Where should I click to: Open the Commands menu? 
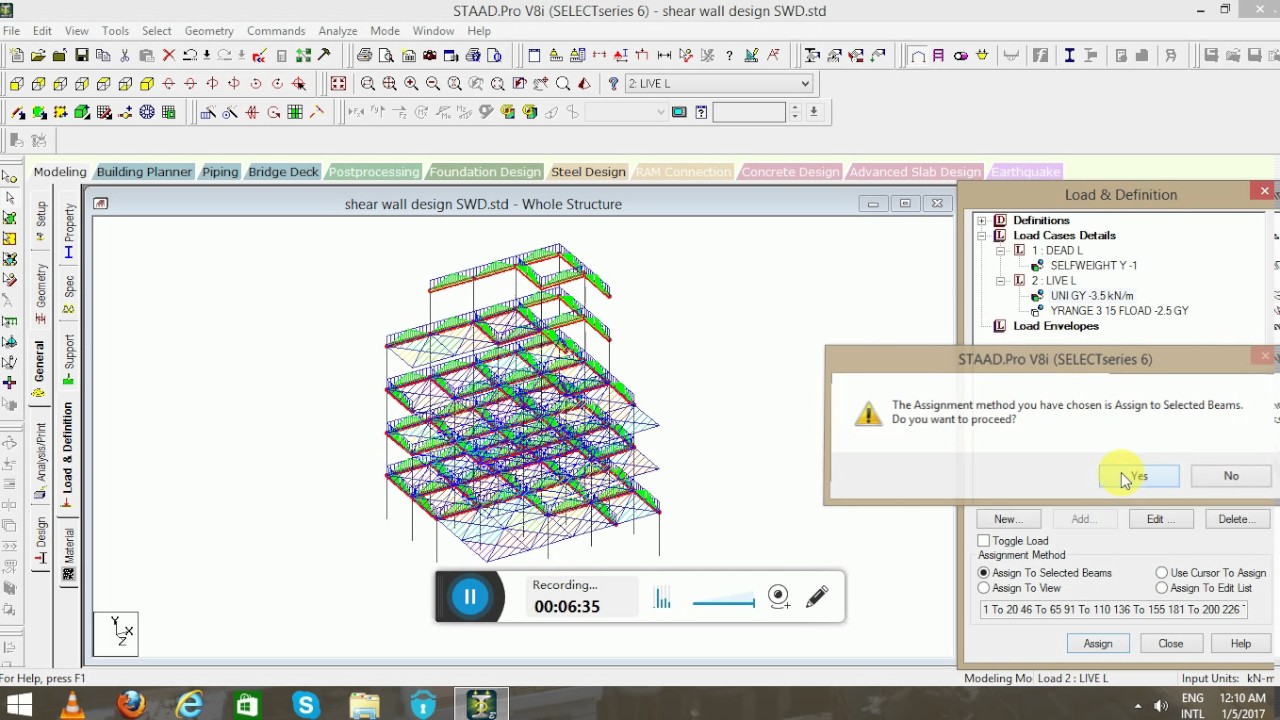click(x=276, y=31)
